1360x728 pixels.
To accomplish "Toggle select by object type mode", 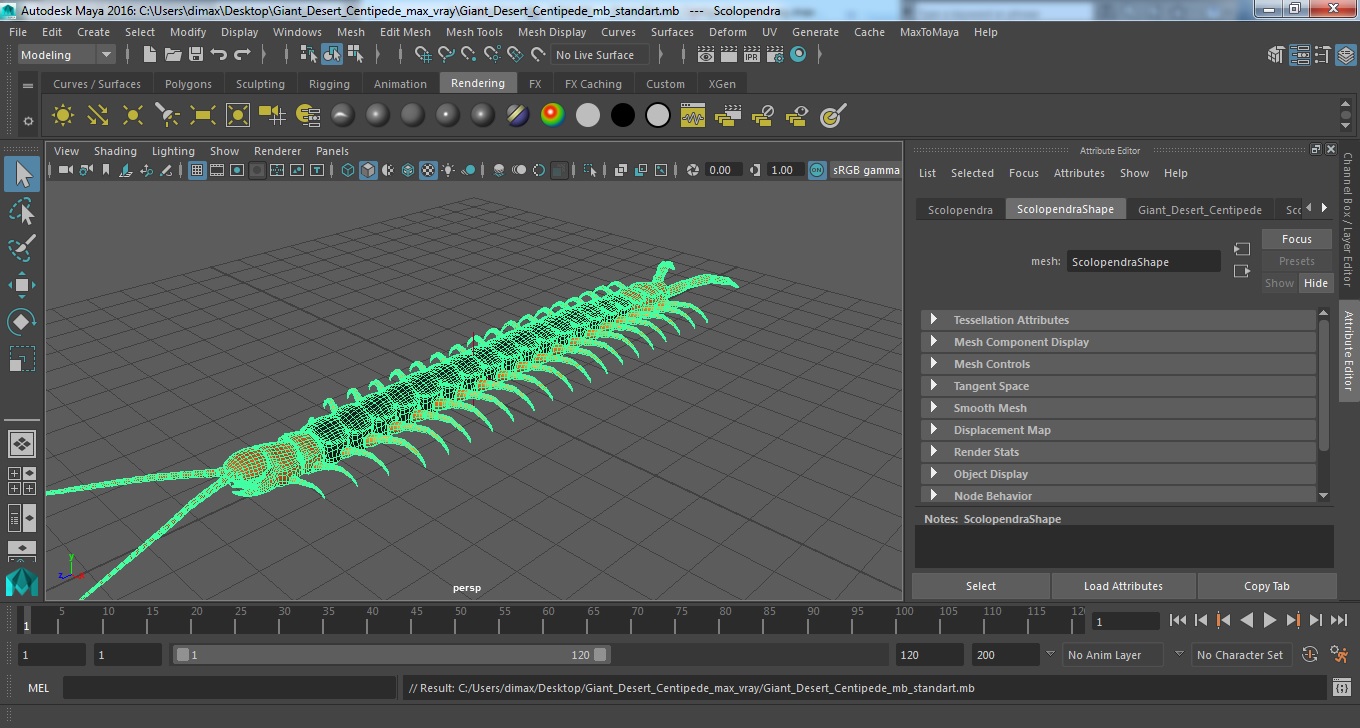I will click(331, 55).
